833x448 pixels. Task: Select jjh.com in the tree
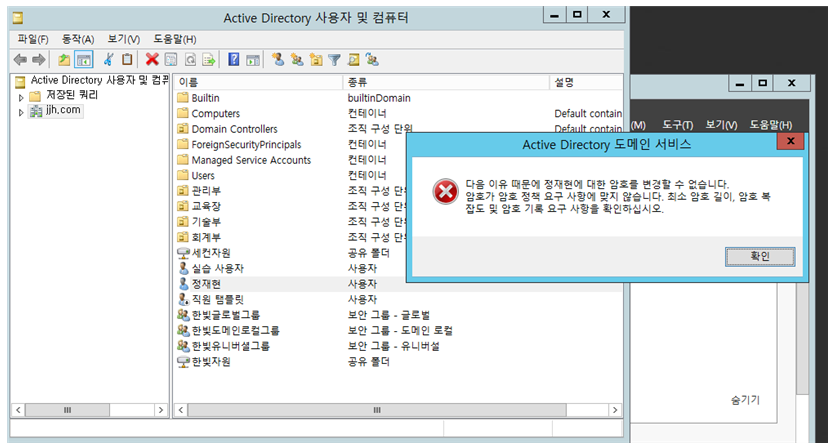(x=63, y=110)
